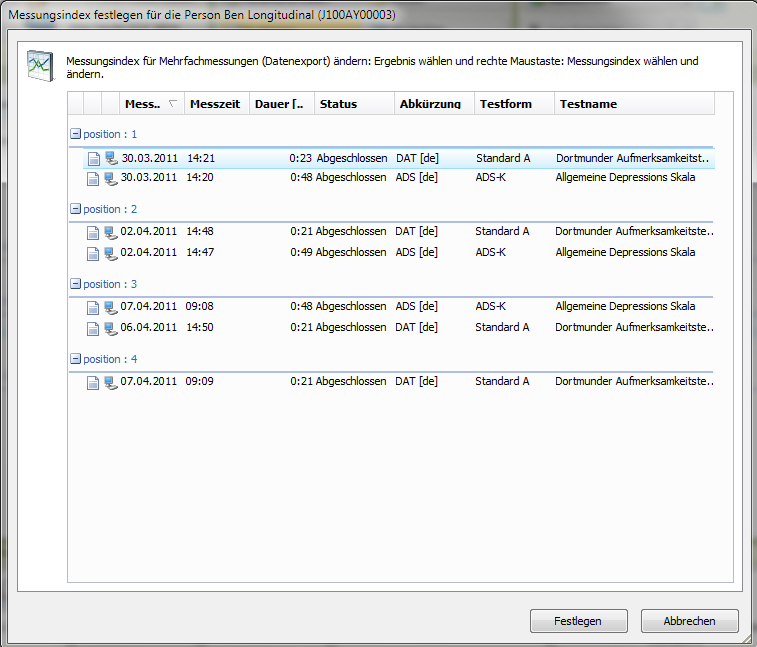Click the document icon in the 07.04.2011 09:08 row
This screenshot has width=757, height=647.
coord(93,307)
